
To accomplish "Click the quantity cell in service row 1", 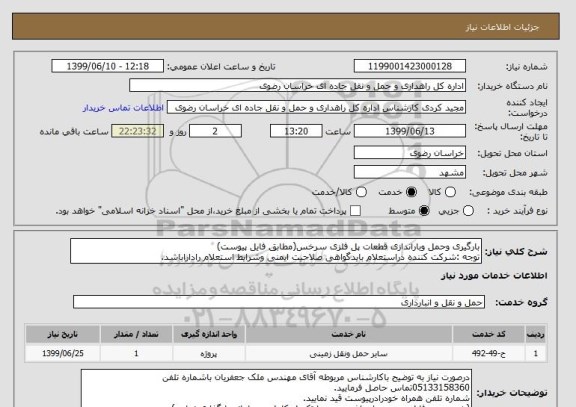I will (x=136, y=354).
